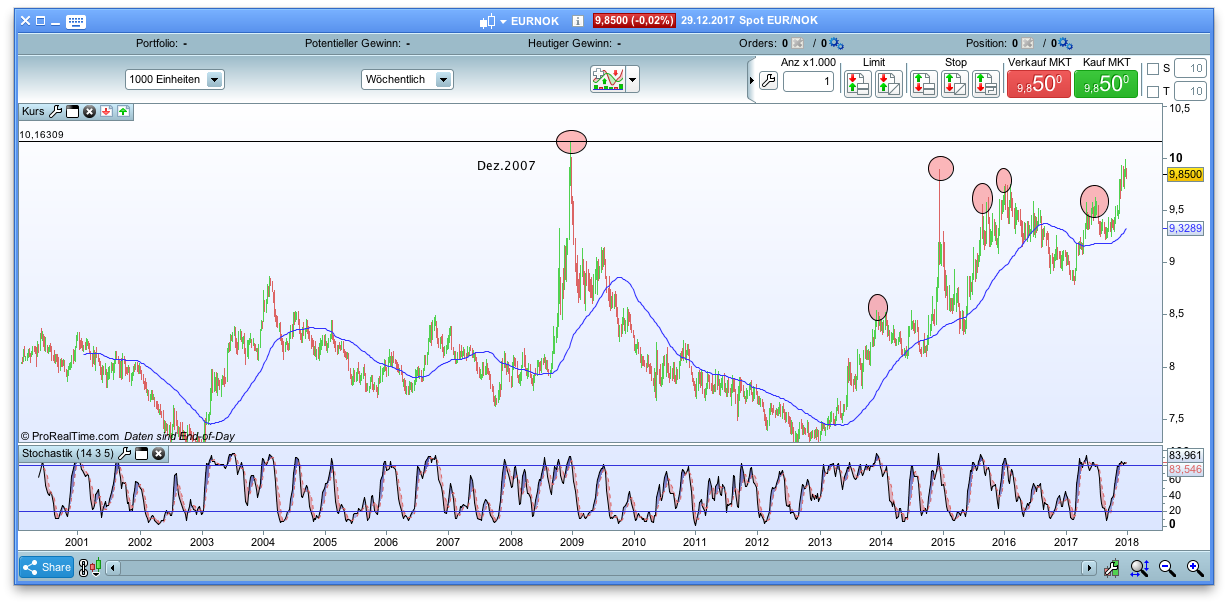Open the order panel wrench settings
Screen dimensions: 1228x605
(x=768, y=80)
